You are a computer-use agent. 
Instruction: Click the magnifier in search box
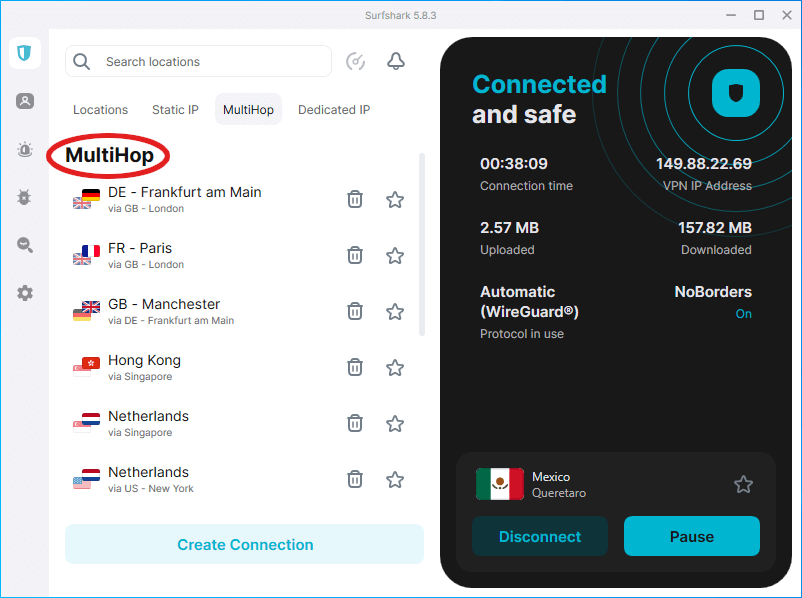(x=82, y=61)
